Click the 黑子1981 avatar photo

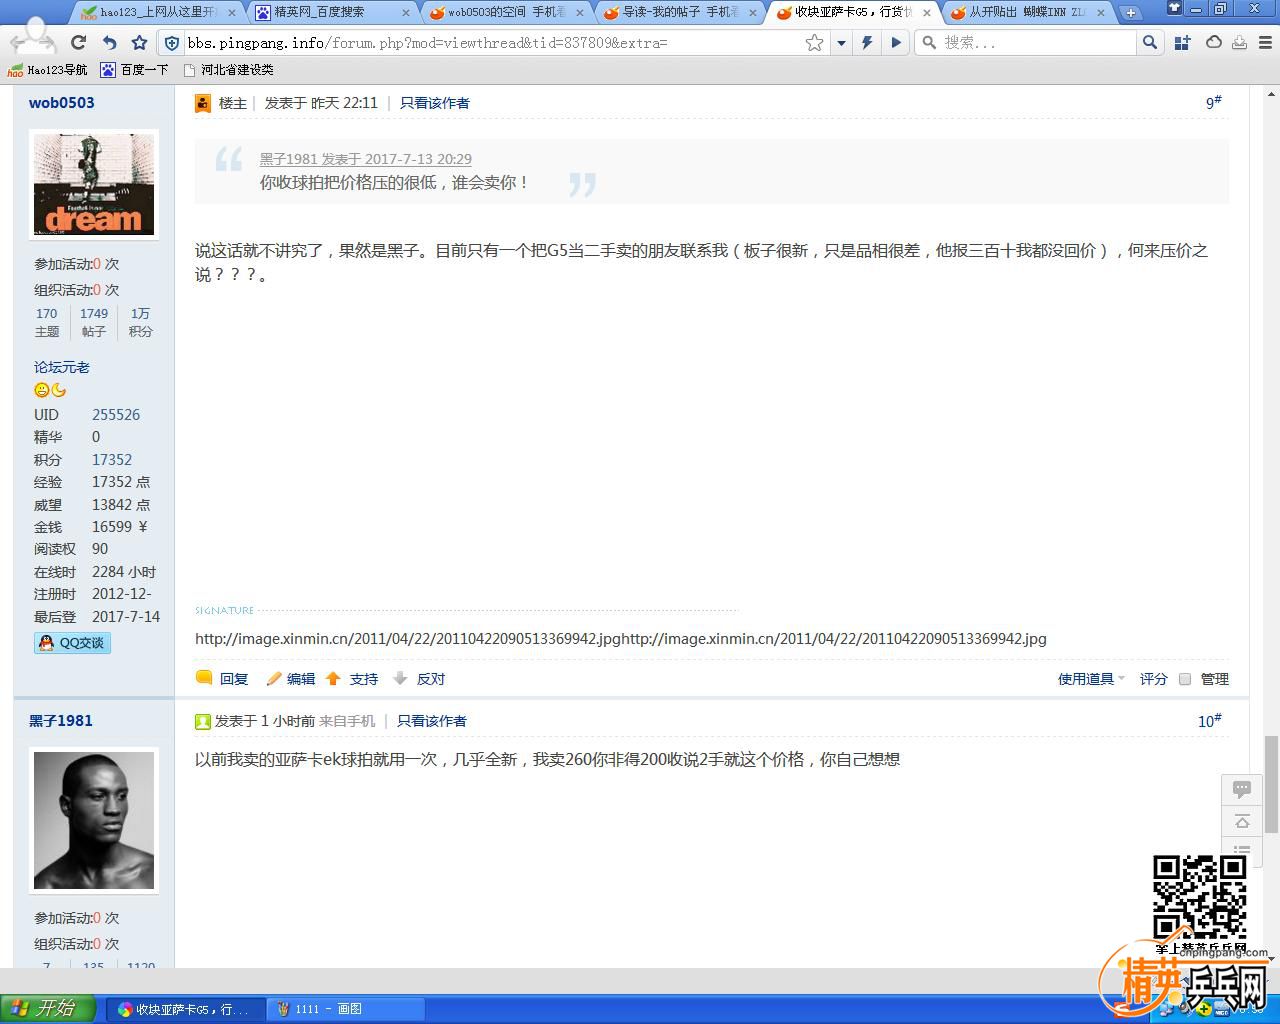click(94, 820)
